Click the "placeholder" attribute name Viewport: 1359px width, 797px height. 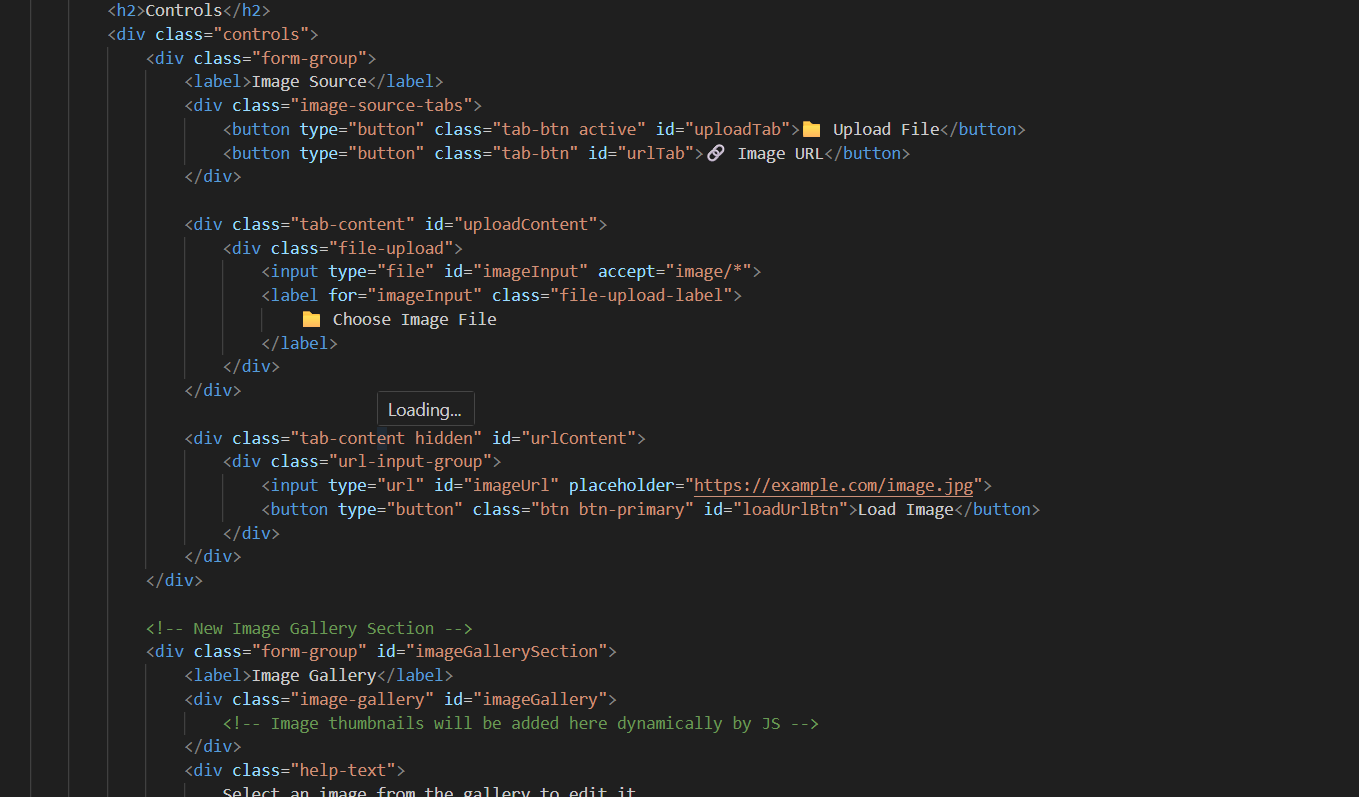pyautogui.click(x=622, y=485)
